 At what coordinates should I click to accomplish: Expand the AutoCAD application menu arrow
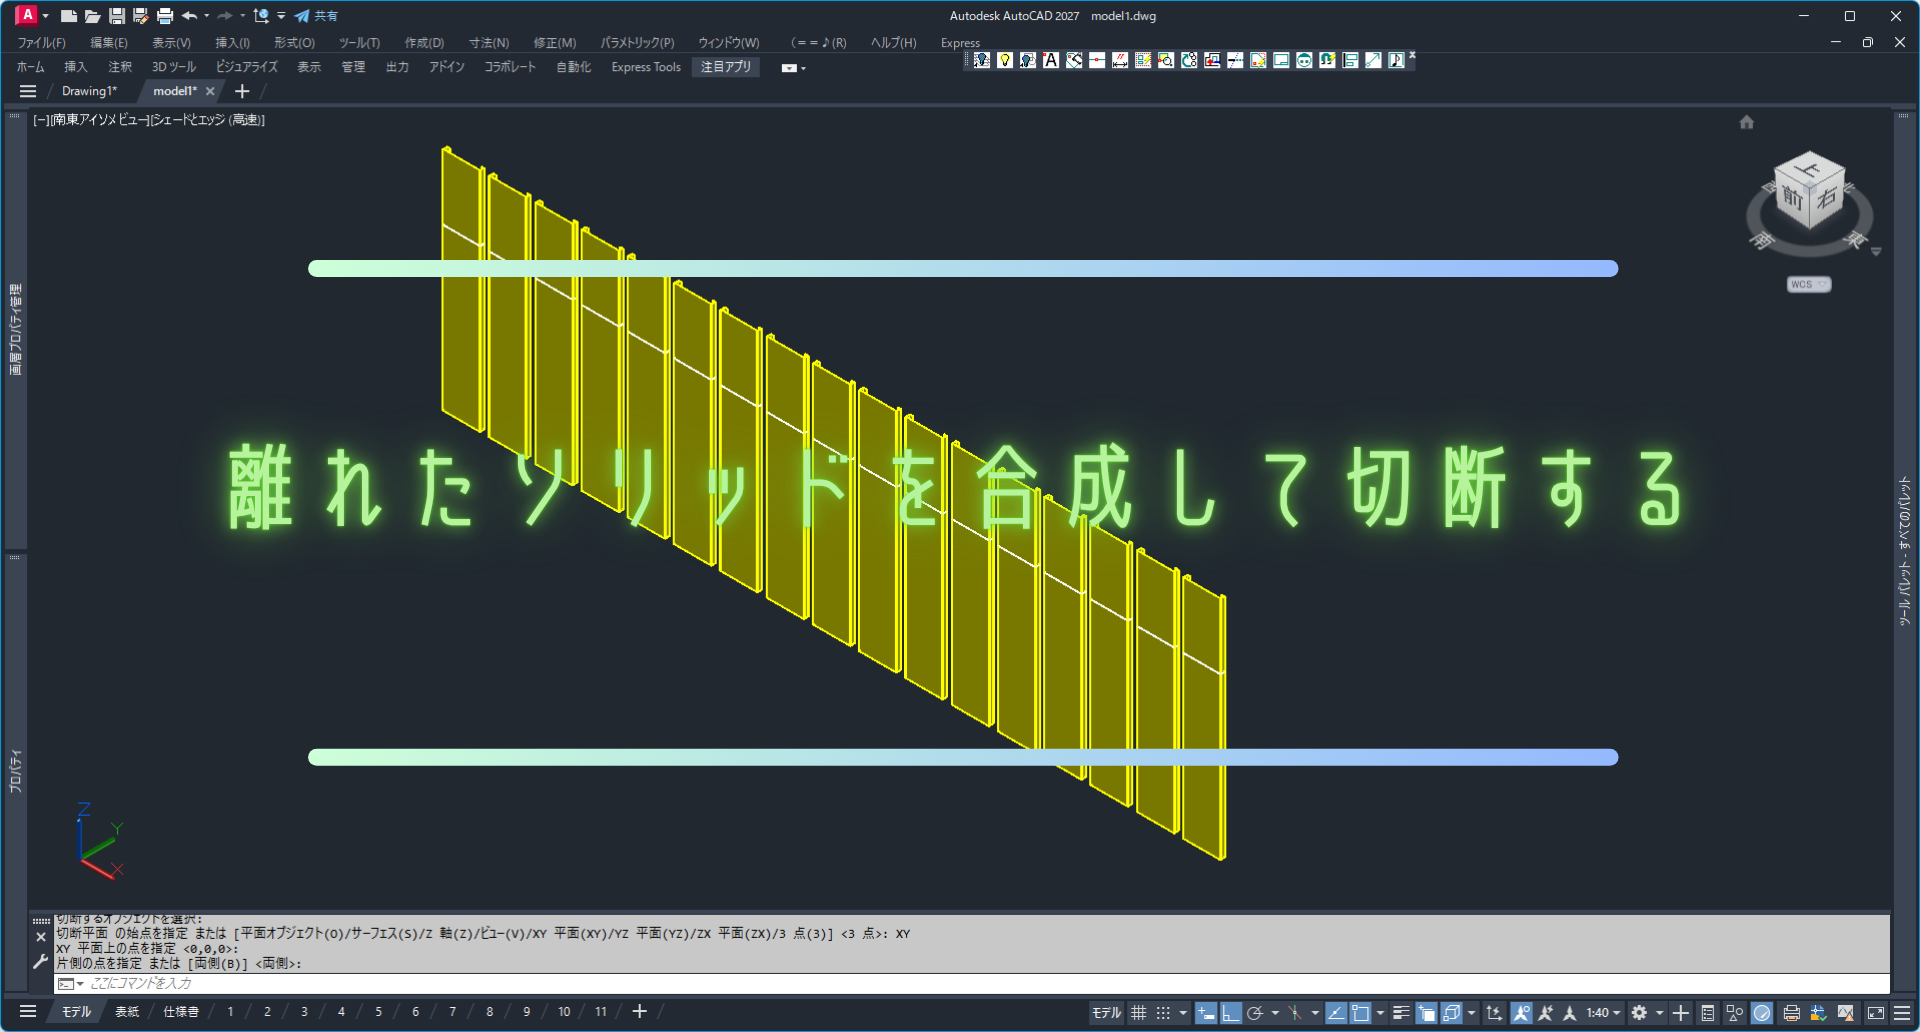pos(46,16)
